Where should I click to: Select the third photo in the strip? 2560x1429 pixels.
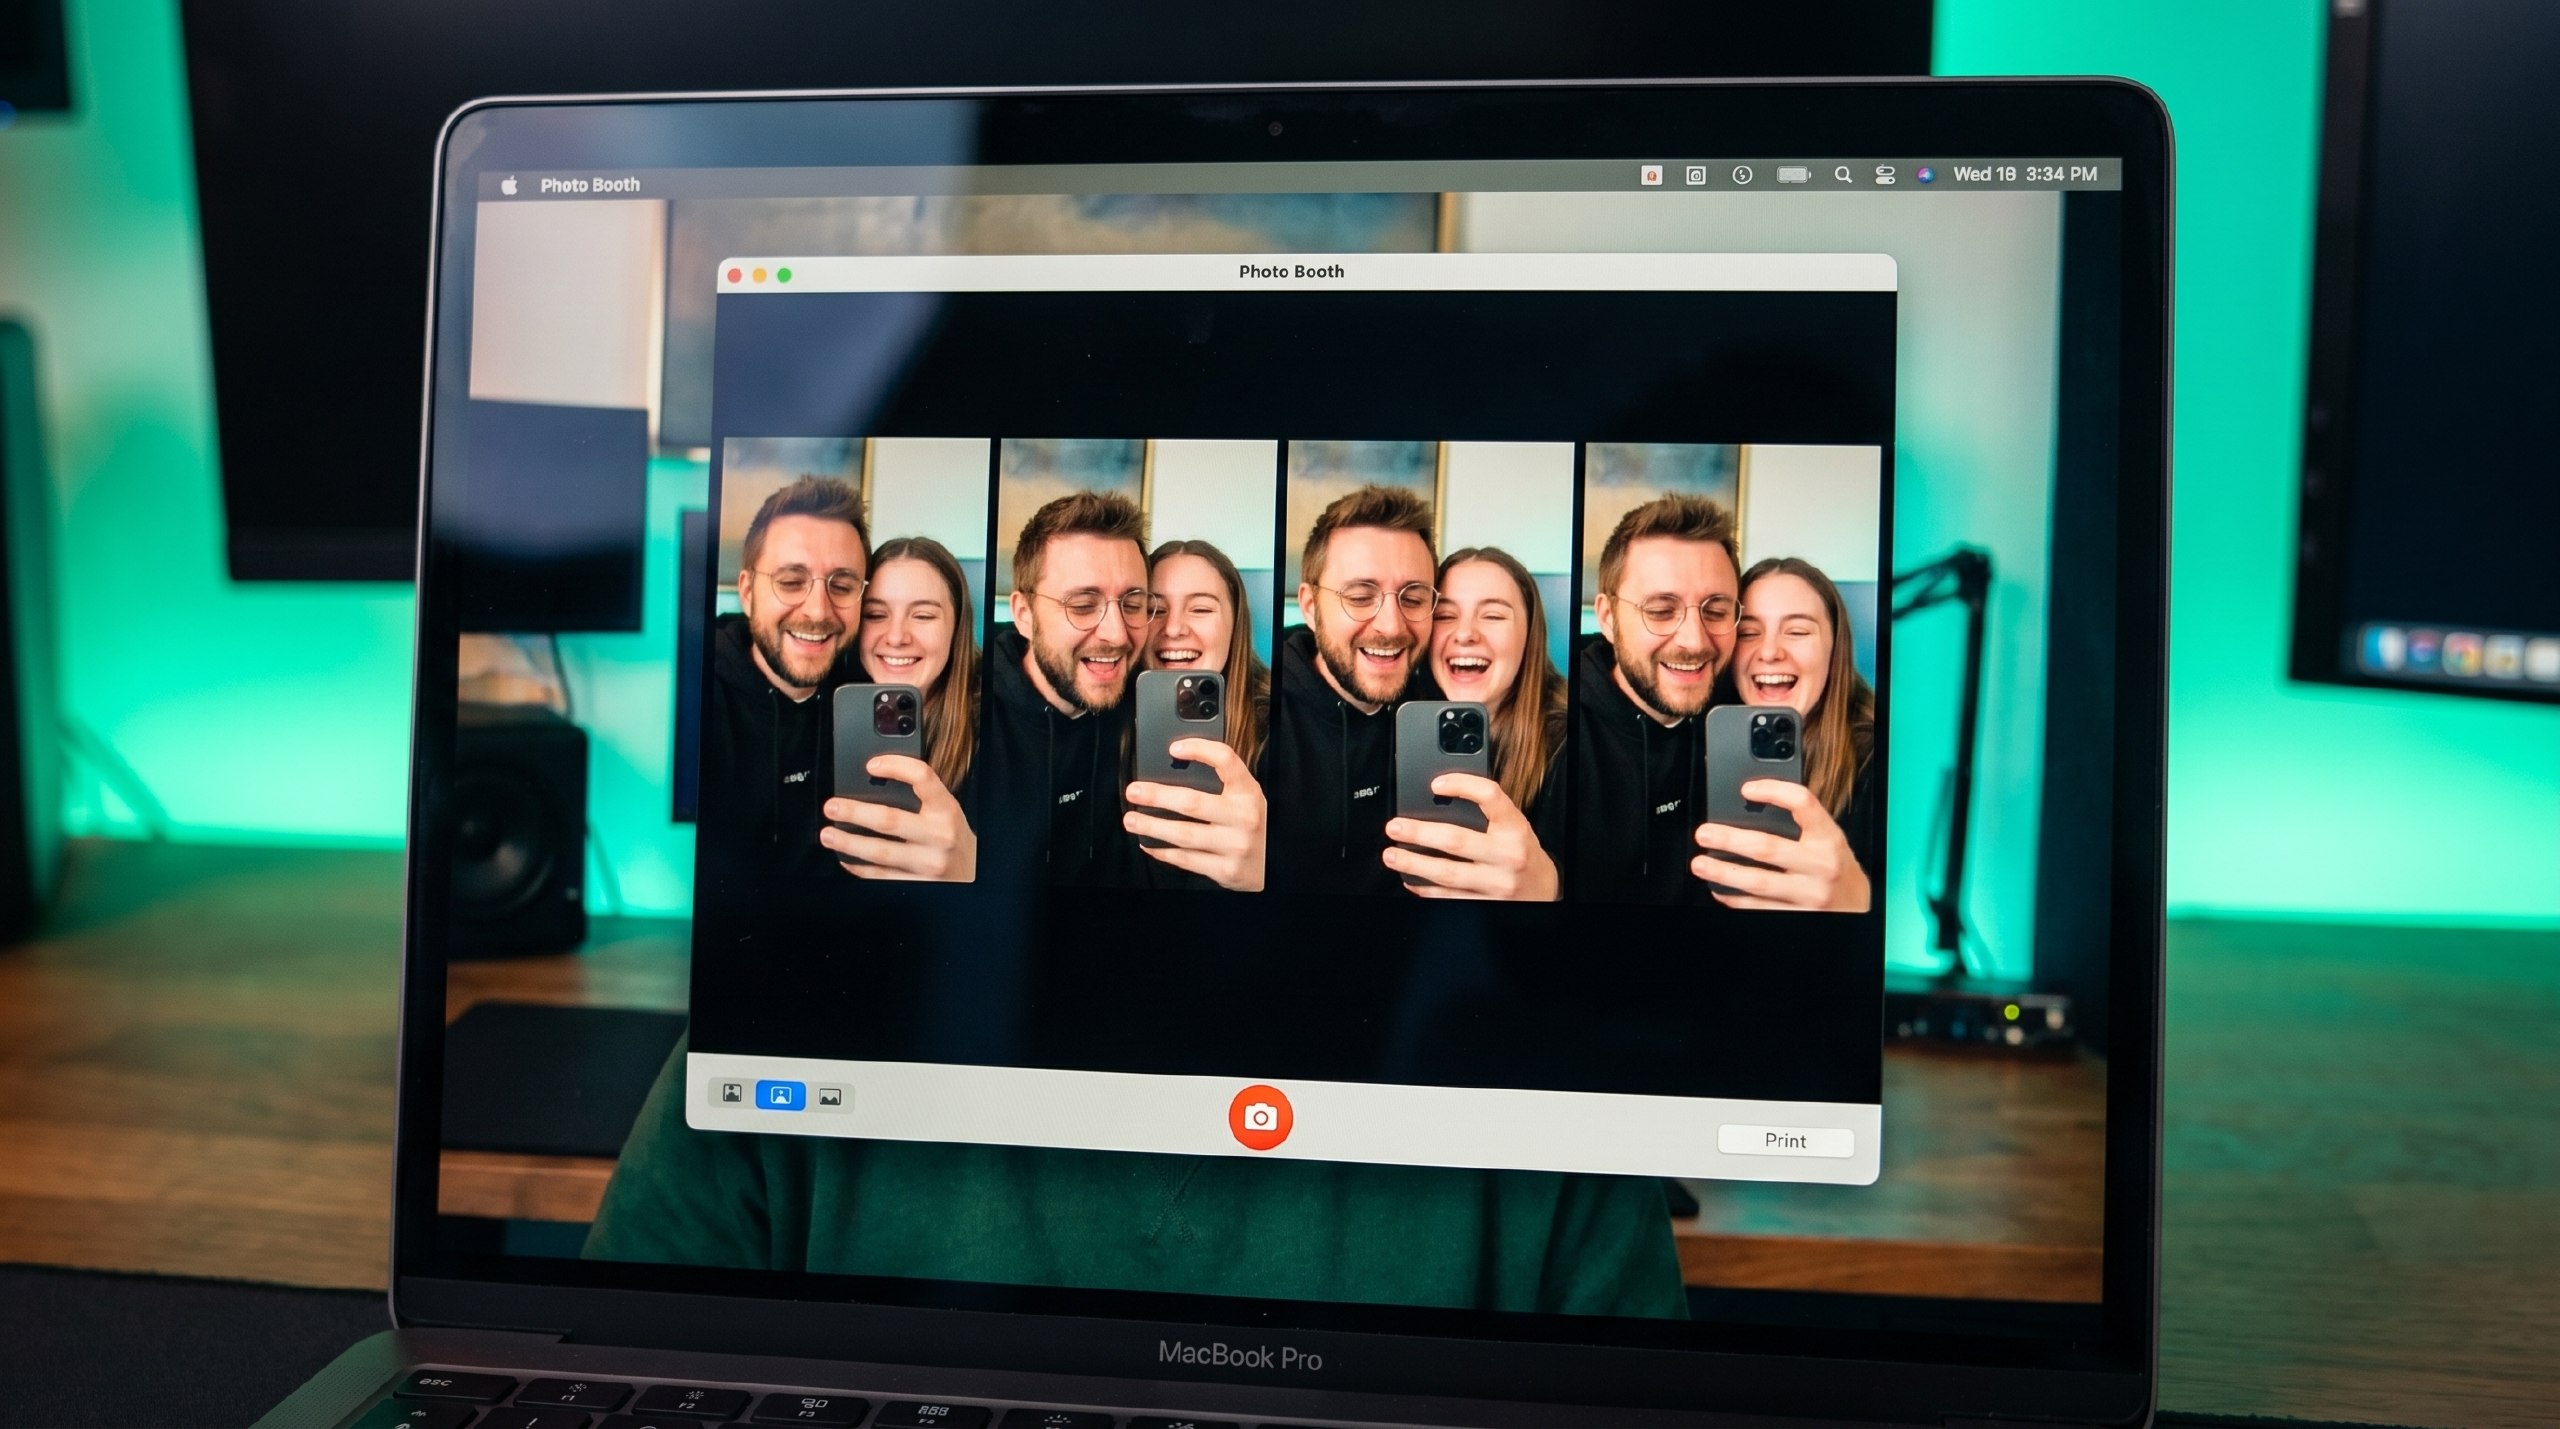(1427, 670)
